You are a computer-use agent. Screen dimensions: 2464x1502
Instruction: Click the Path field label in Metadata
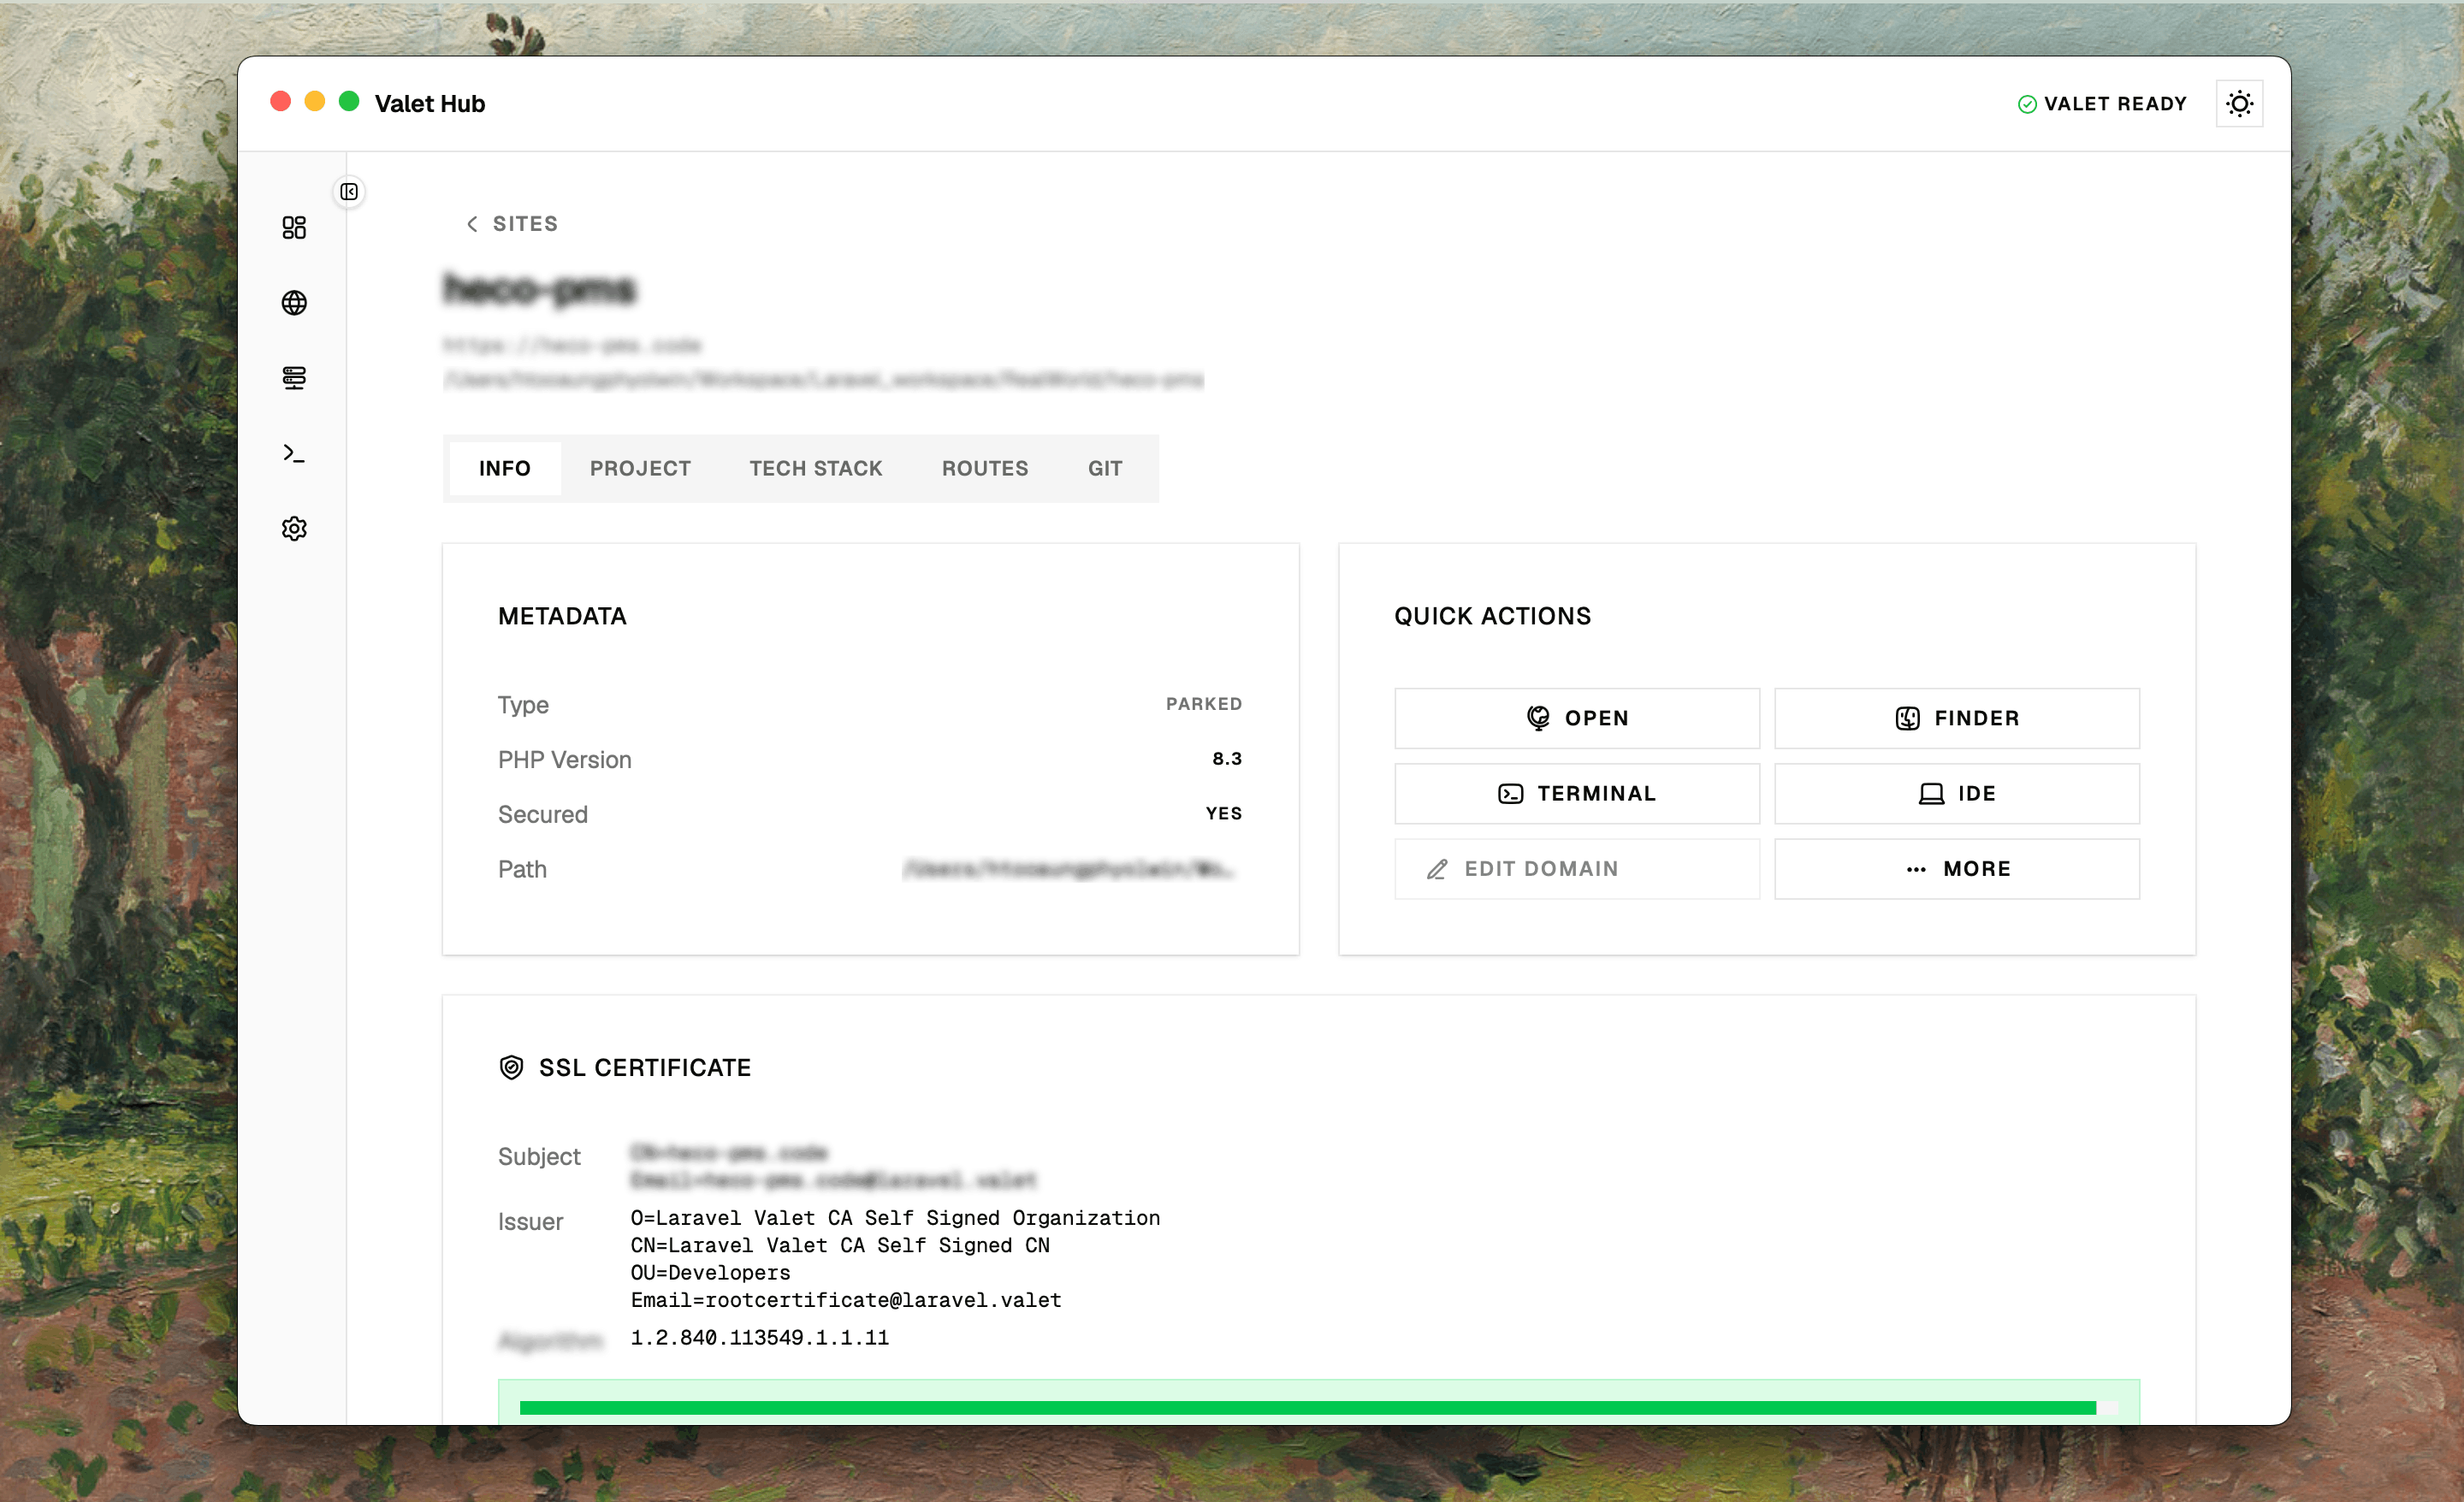[522, 869]
